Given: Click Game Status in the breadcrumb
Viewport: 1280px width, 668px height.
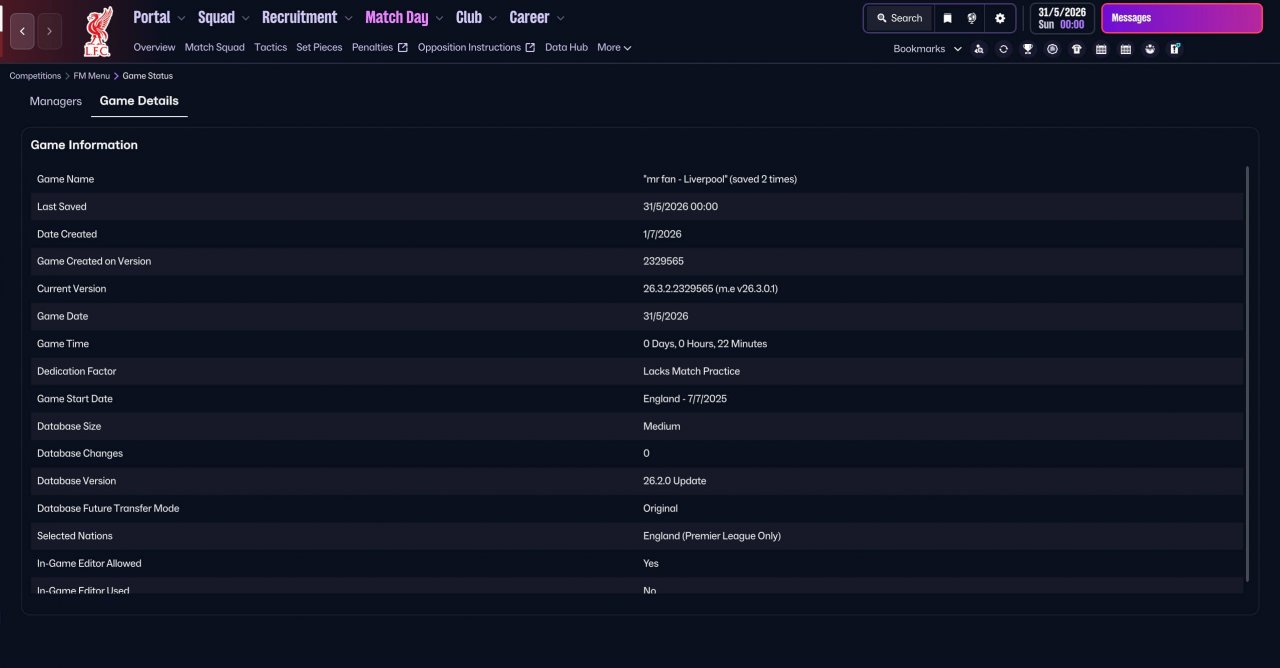Looking at the screenshot, I should pos(147,76).
